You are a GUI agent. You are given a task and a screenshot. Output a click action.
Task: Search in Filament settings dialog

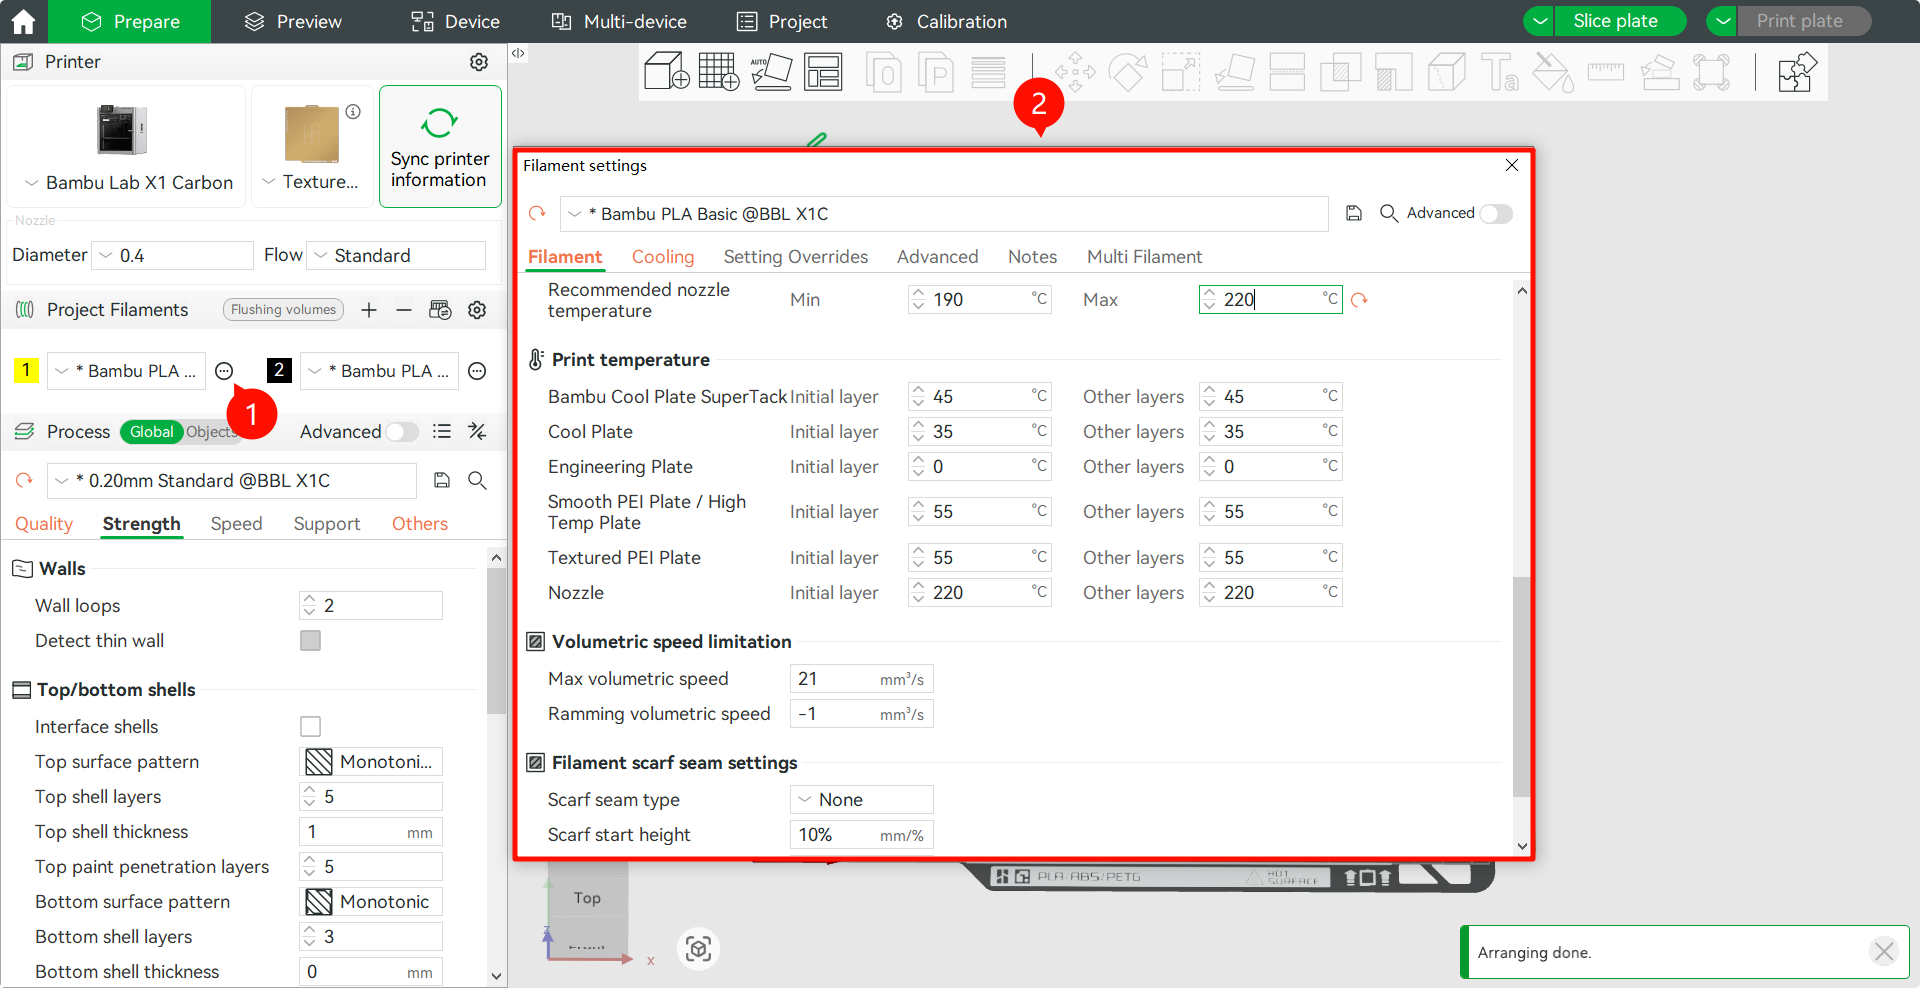[x=1389, y=213]
